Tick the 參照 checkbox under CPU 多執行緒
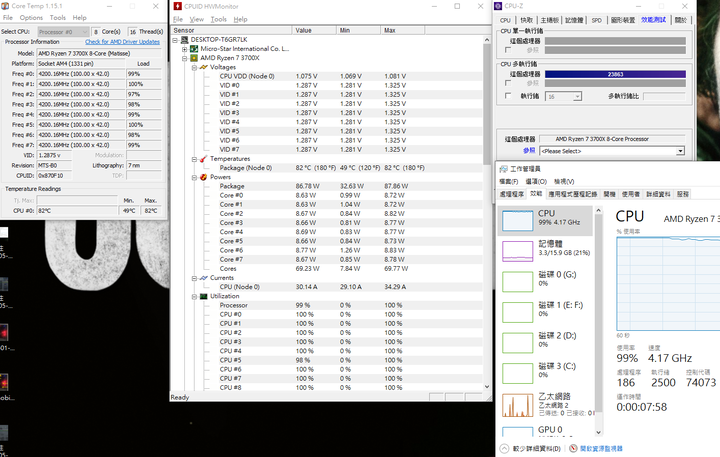The image size is (720, 457). click(x=508, y=83)
